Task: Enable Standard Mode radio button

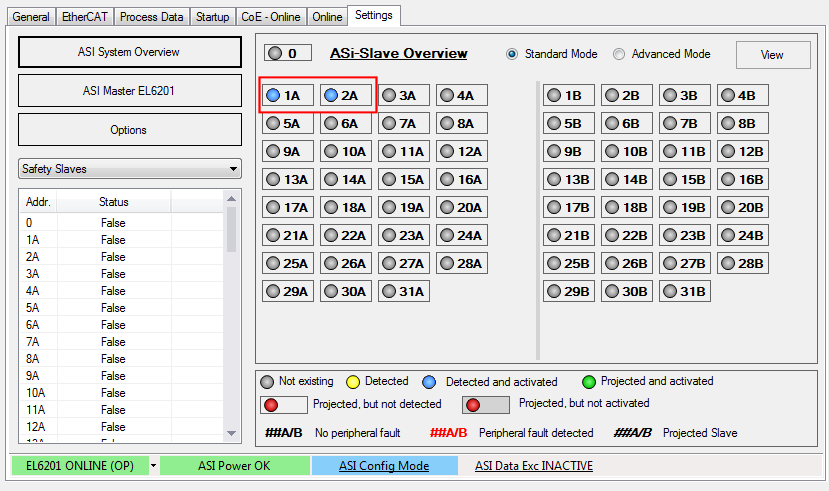Action: 512,54
